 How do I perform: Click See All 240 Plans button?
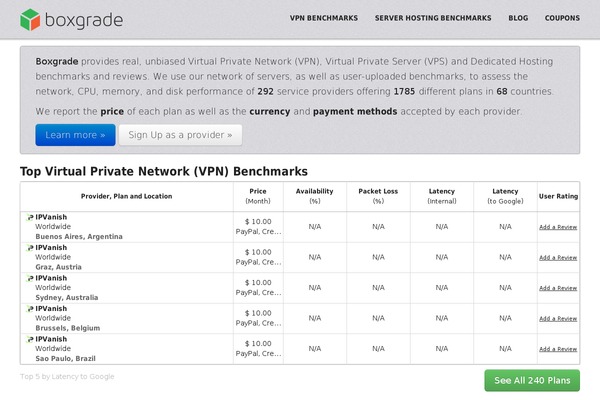[532, 380]
